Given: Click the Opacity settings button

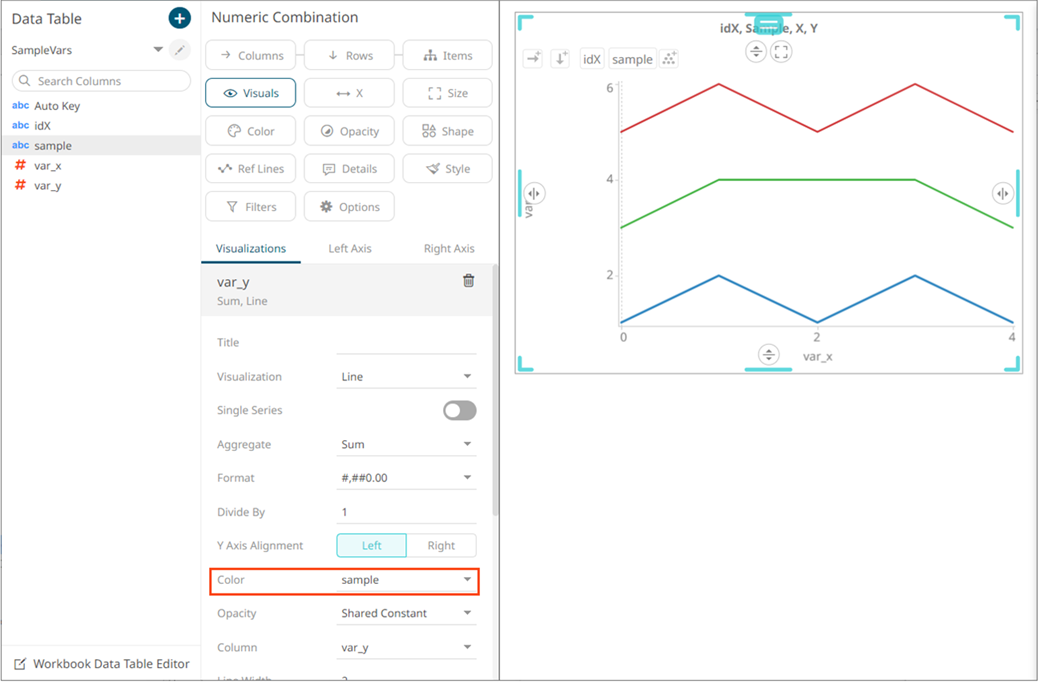Looking at the screenshot, I should click(x=349, y=131).
